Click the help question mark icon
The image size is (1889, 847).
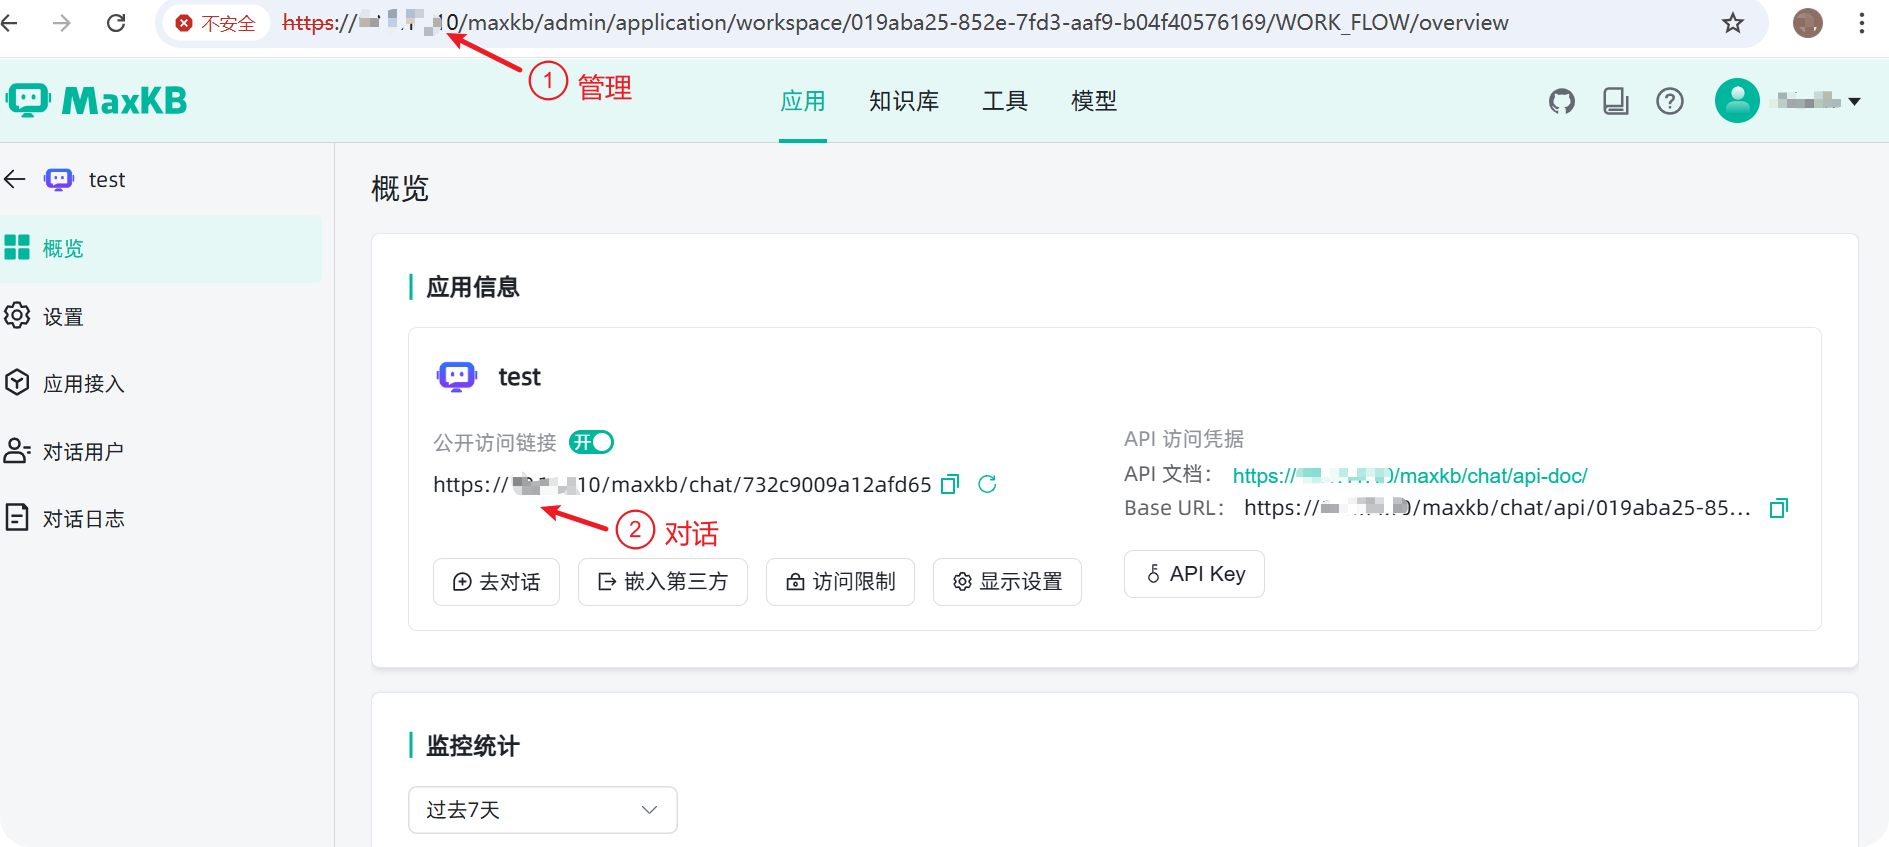tap(1669, 101)
